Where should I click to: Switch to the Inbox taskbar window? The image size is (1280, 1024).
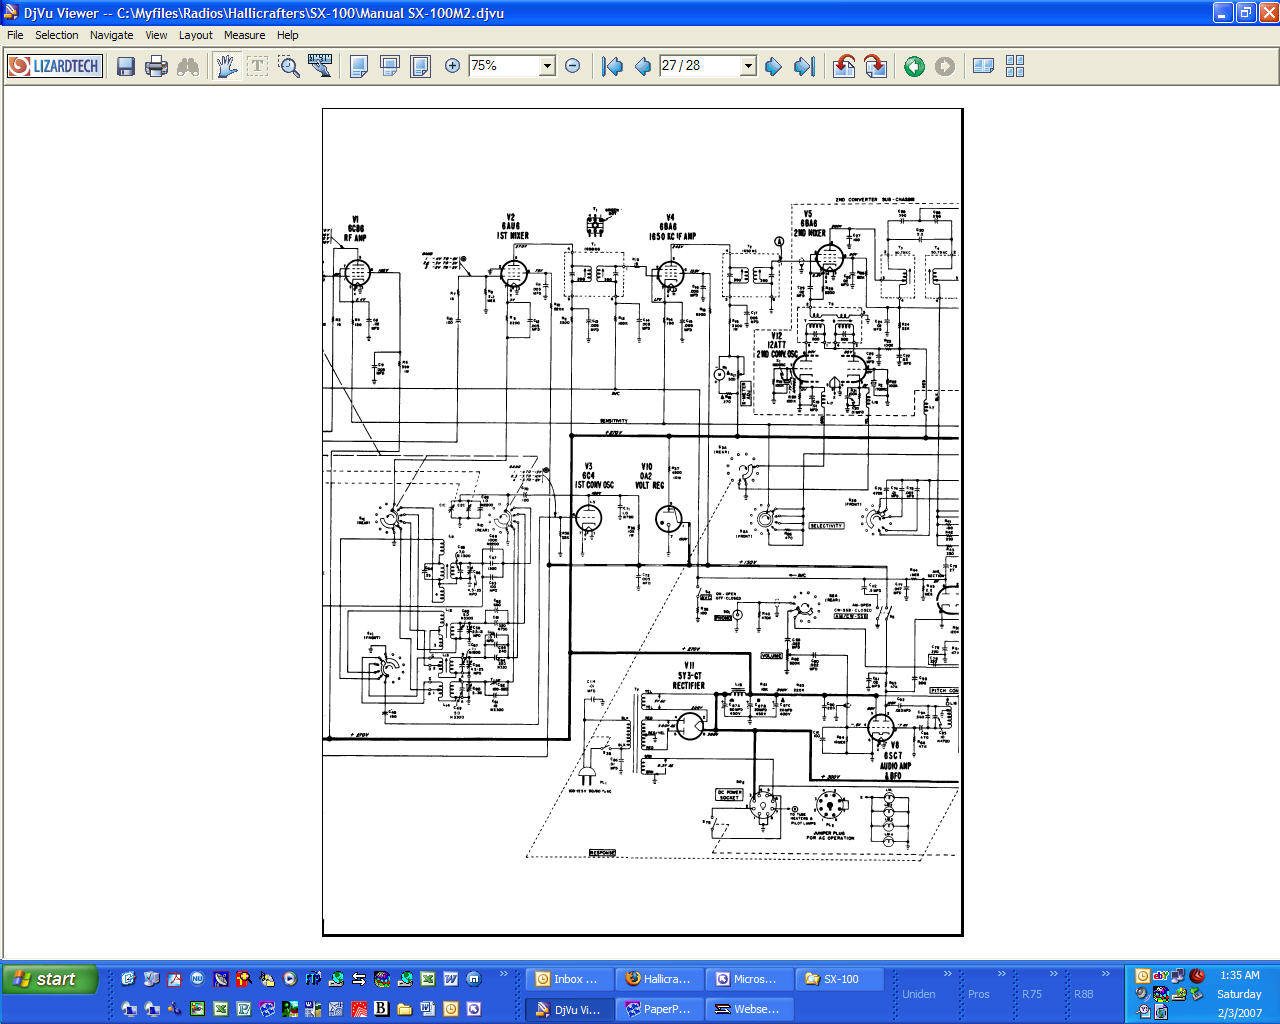(x=568, y=979)
